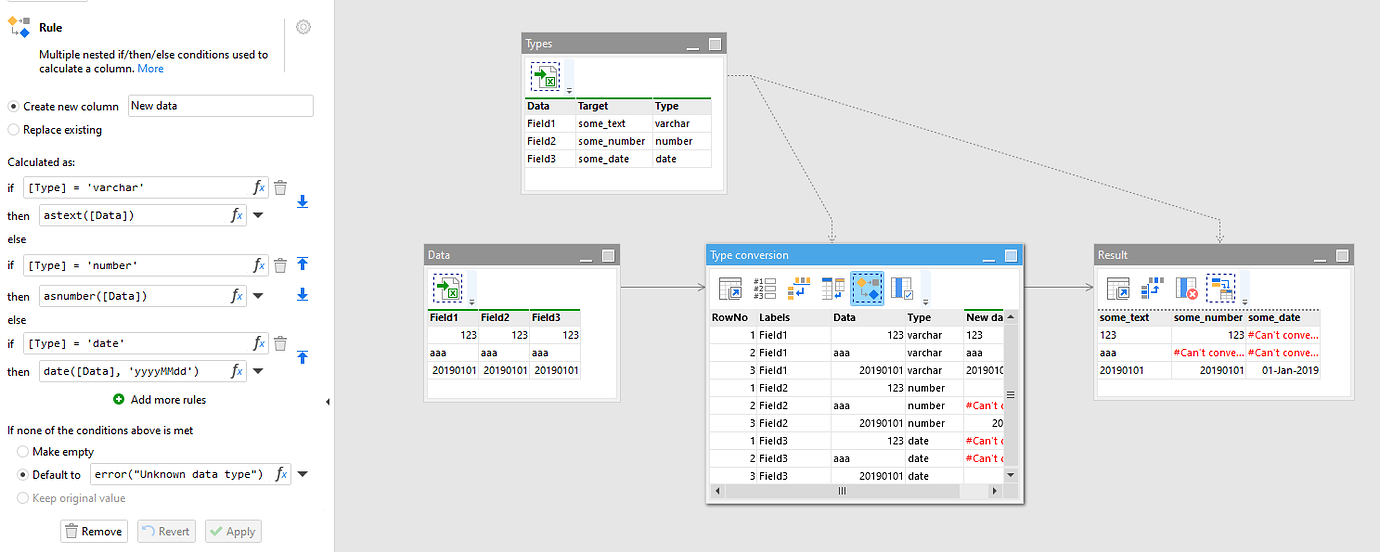
Task: Click the remove column icon in Result
Action: click(x=1186, y=289)
